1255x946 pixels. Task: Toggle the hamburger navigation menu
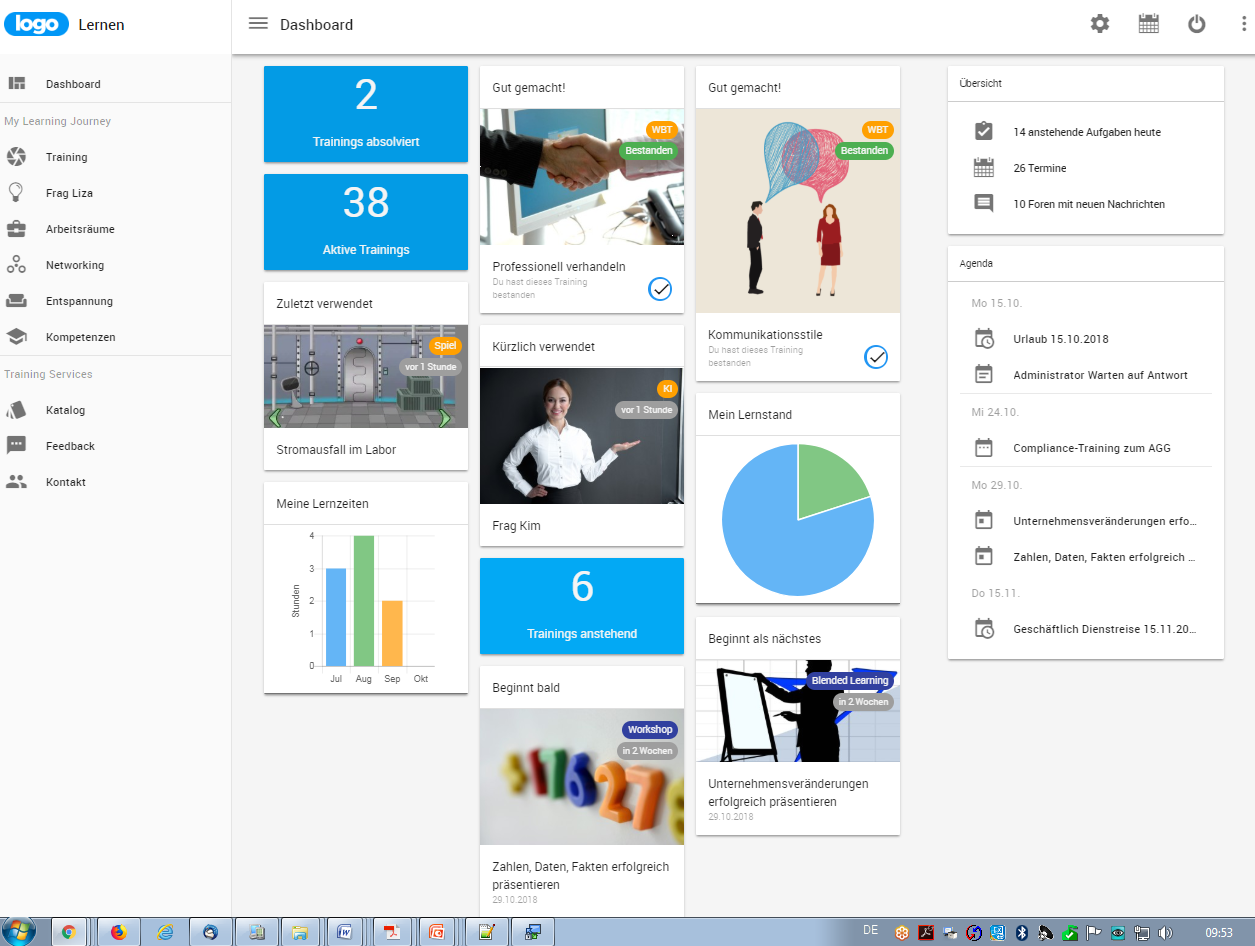click(258, 24)
